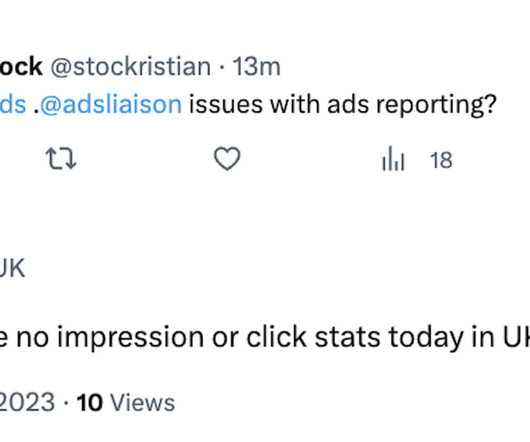The image size is (530, 442).
Task: Click the truncated blue mention ending in ds
Action: pyautogui.click(x=13, y=104)
